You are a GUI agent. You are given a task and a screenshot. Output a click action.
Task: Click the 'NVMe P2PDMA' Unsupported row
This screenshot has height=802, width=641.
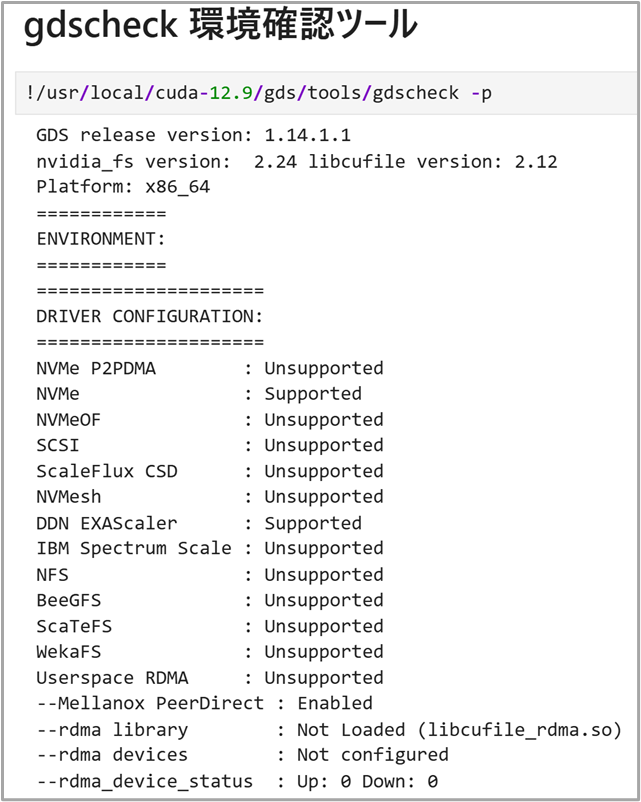pyautogui.click(x=209, y=368)
